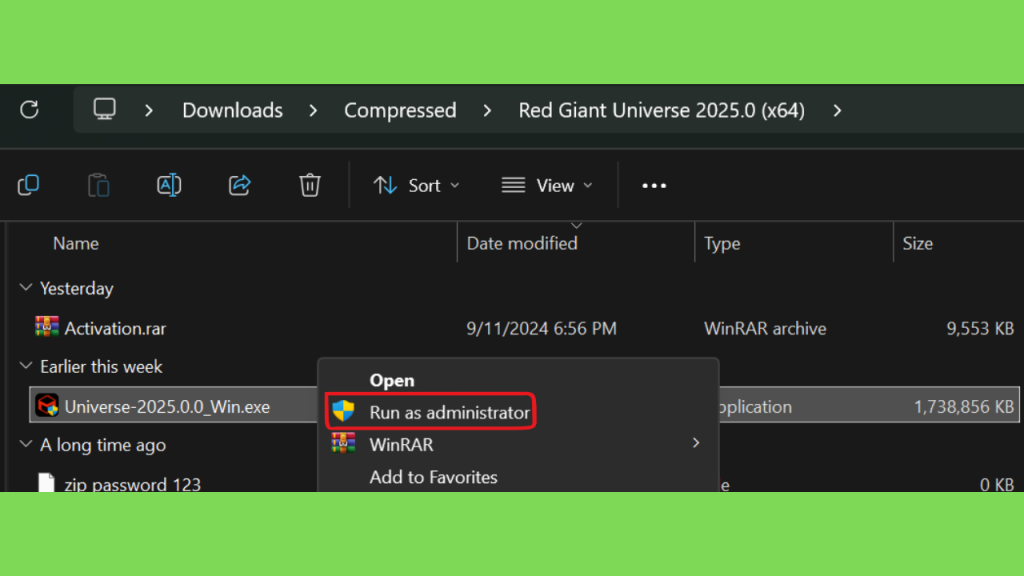Click the This PC monitor icon

104,109
